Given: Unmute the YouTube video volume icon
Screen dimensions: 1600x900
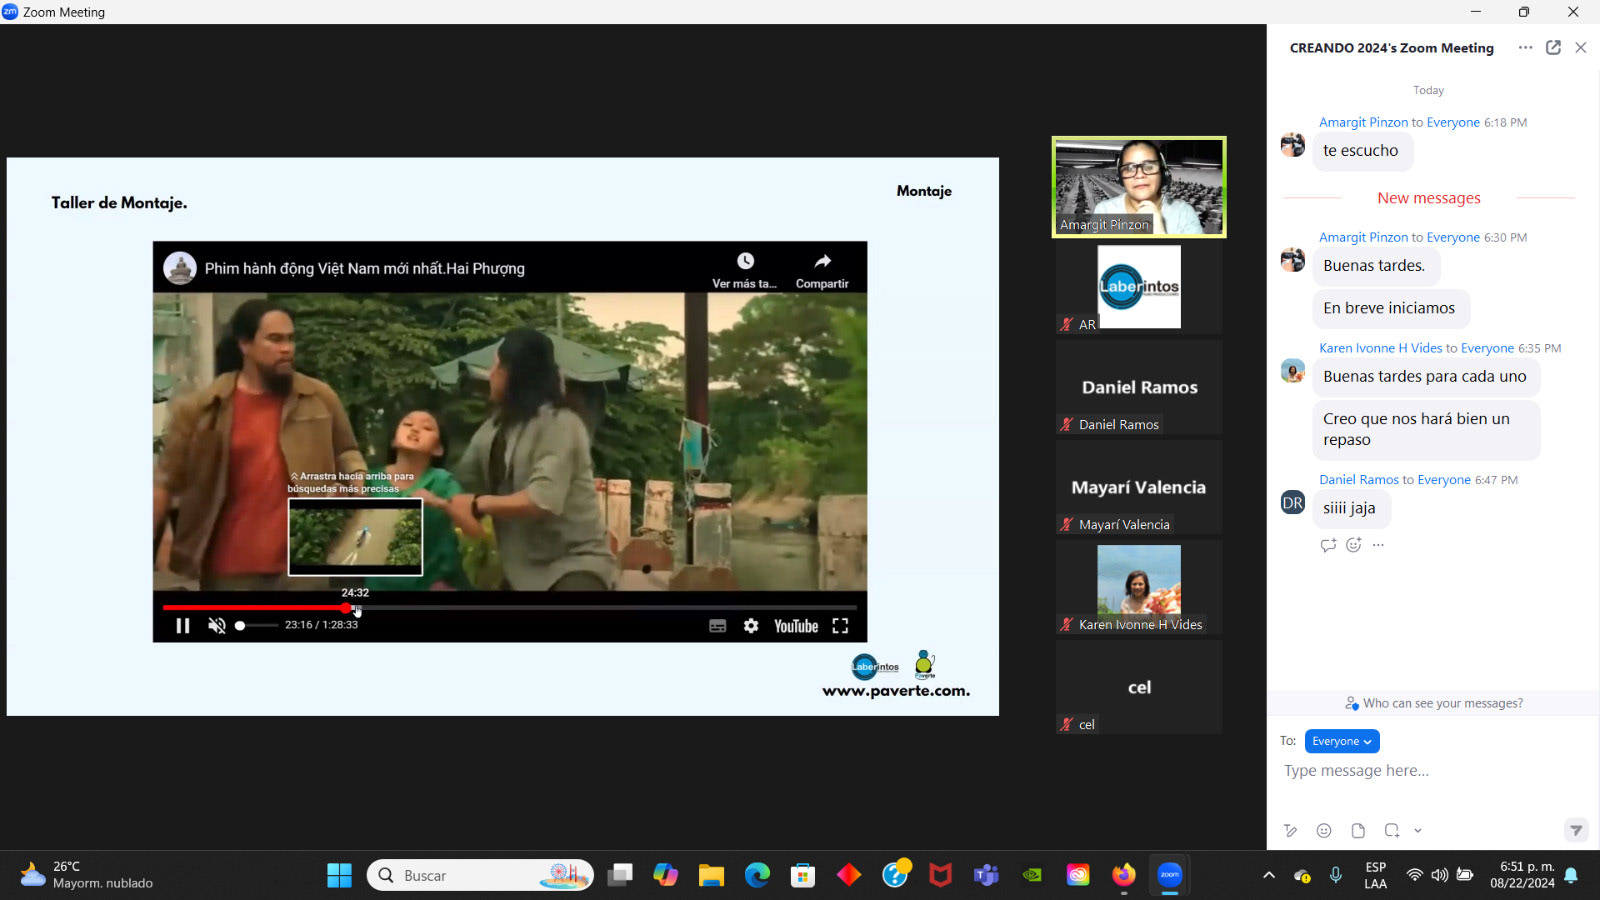Looking at the screenshot, I should tap(216, 625).
